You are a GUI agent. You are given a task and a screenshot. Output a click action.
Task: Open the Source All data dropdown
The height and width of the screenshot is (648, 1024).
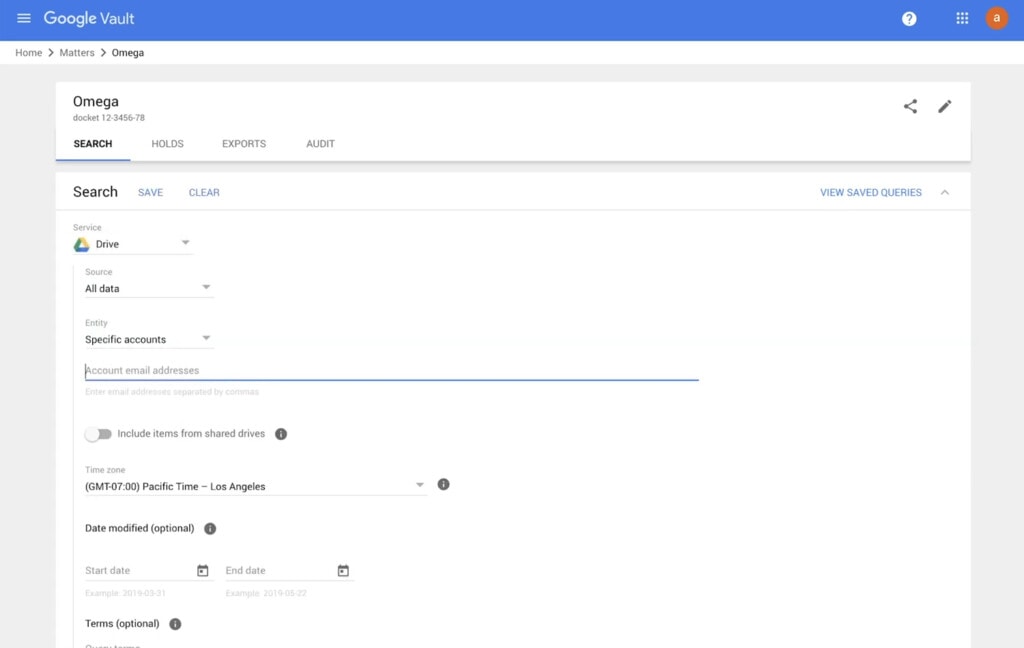[148, 288]
